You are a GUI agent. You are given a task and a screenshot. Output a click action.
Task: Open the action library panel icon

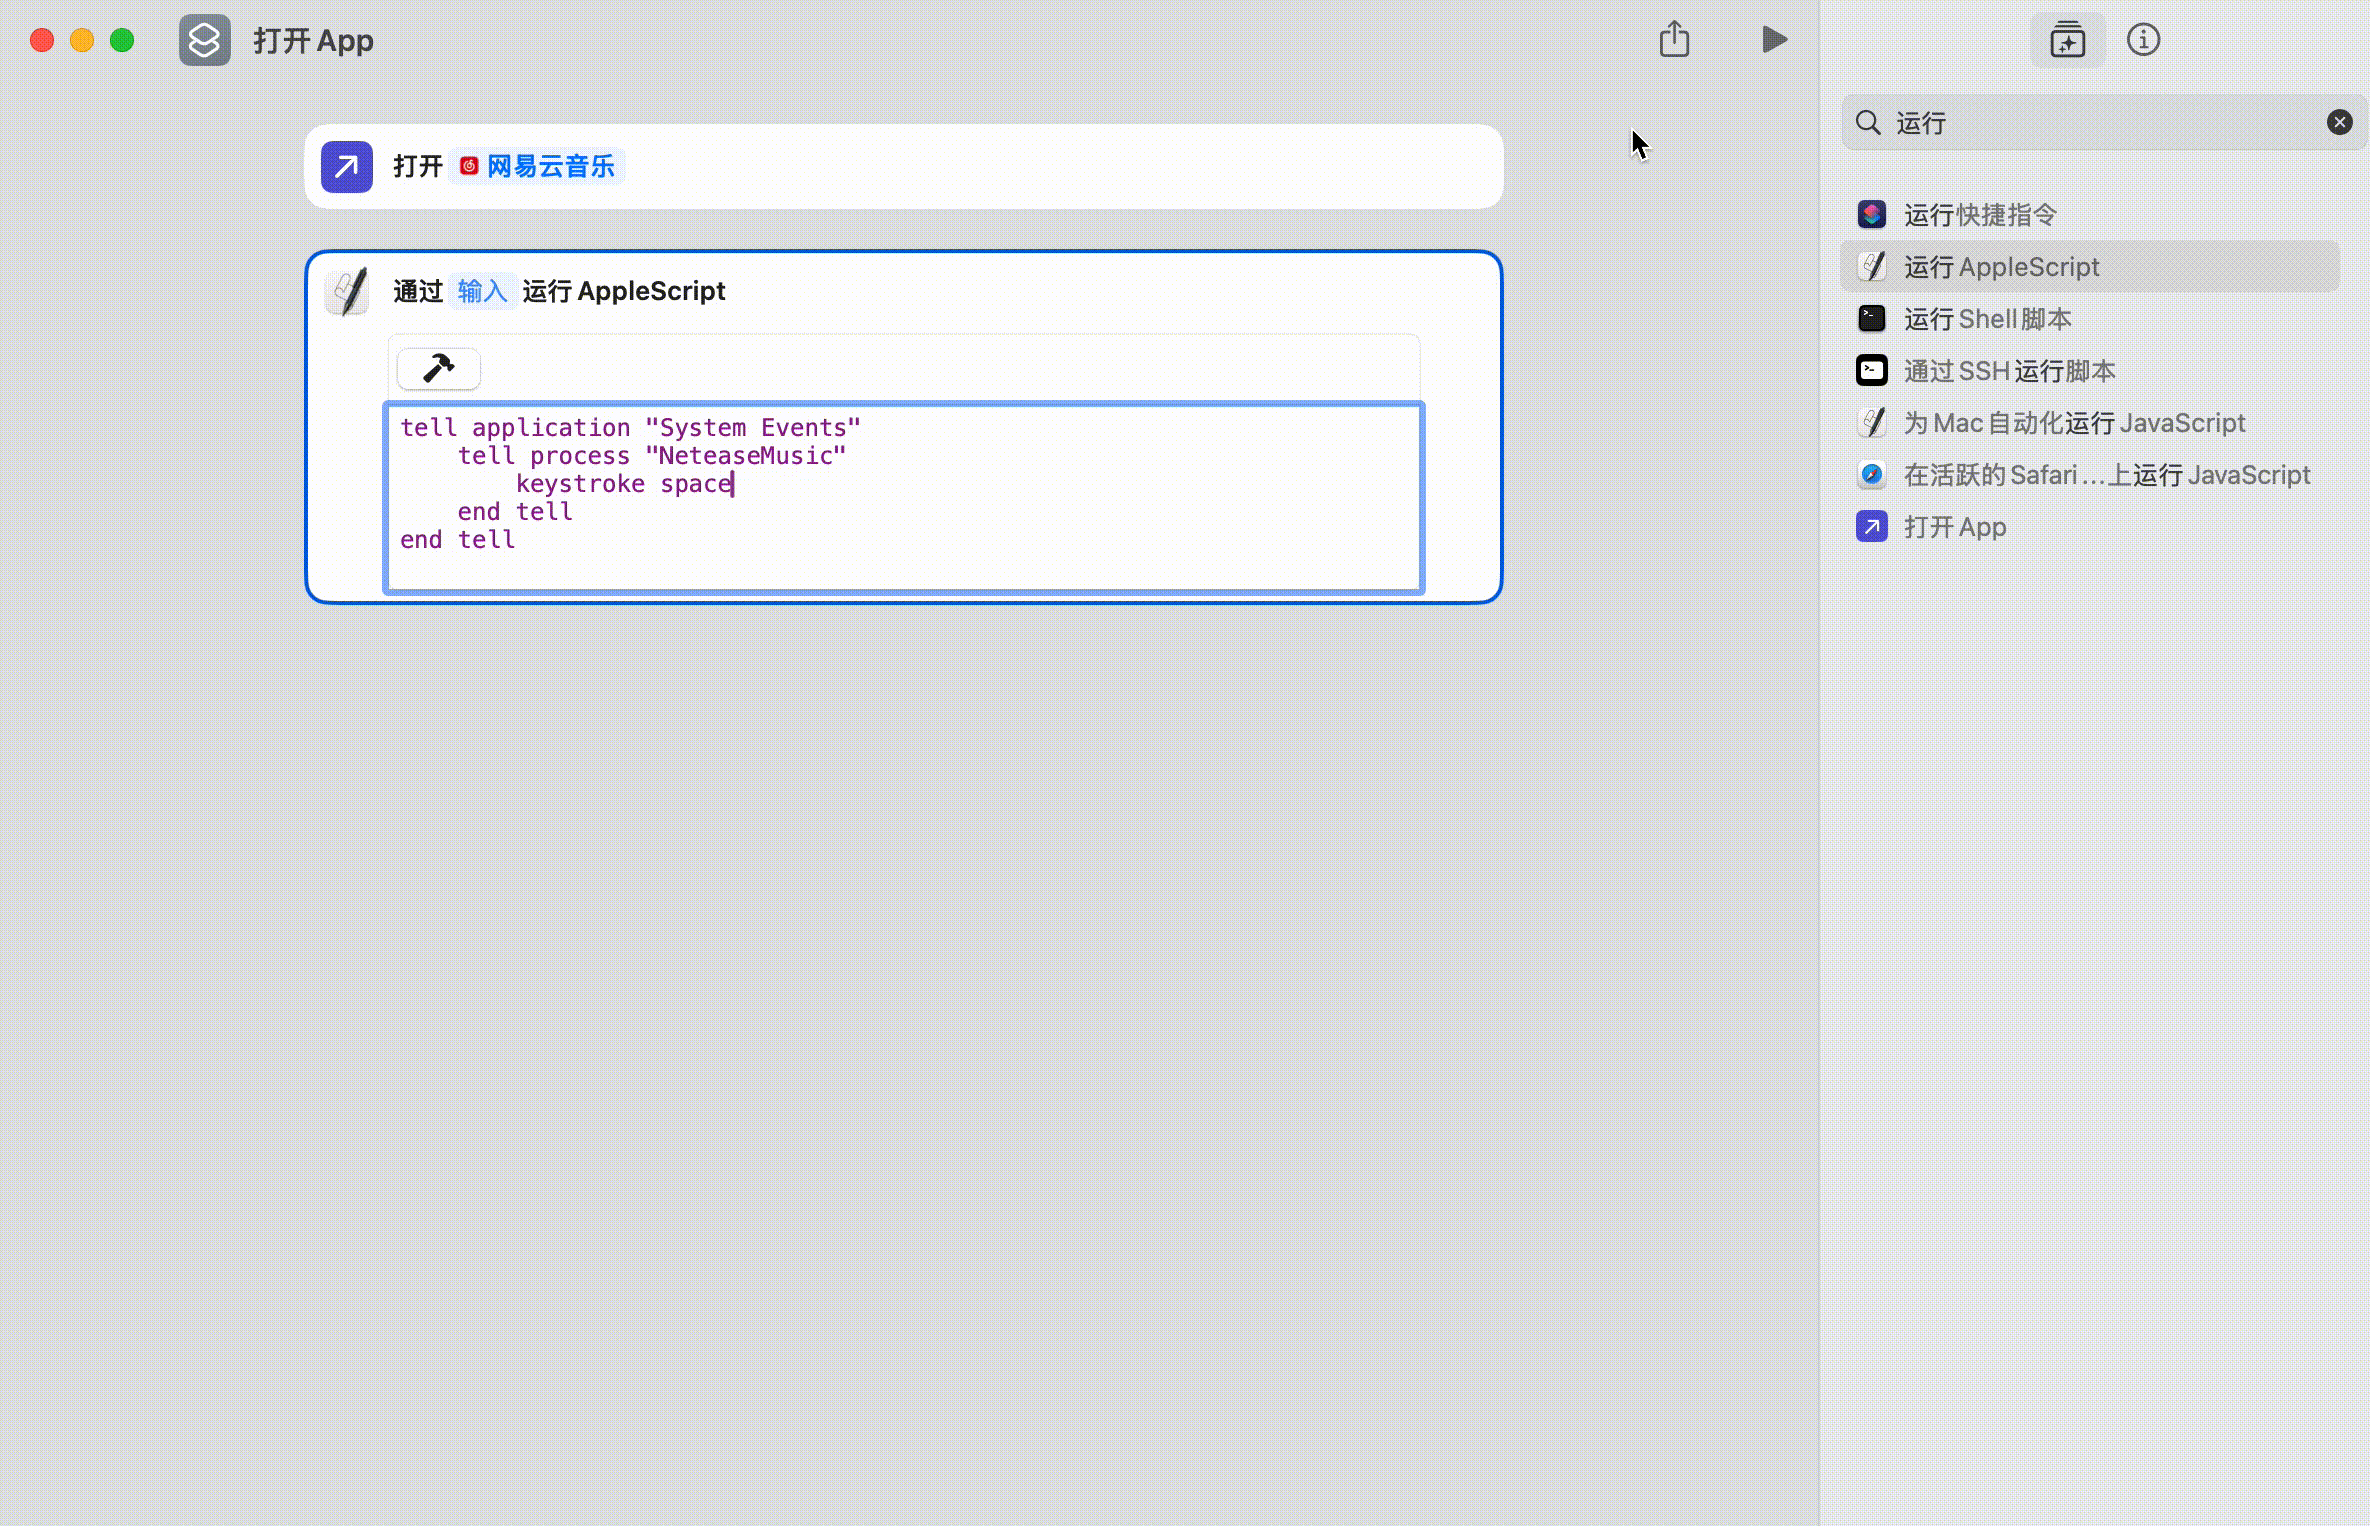coord(2067,40)
